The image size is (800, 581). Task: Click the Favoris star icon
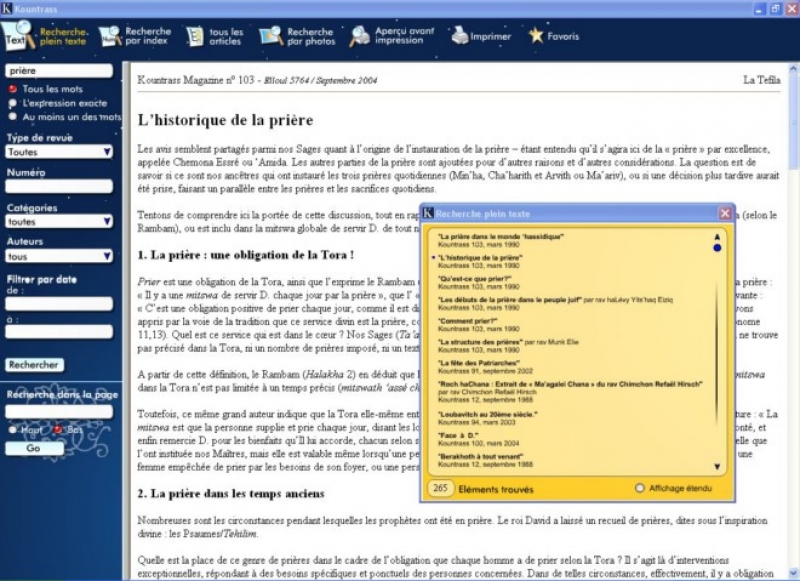536,35
